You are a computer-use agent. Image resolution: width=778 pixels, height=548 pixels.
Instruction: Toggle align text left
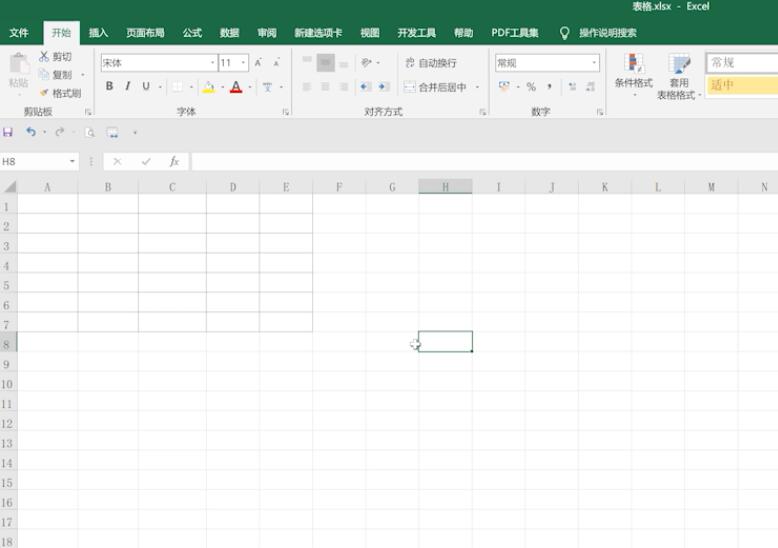click(x=307, y=87)
